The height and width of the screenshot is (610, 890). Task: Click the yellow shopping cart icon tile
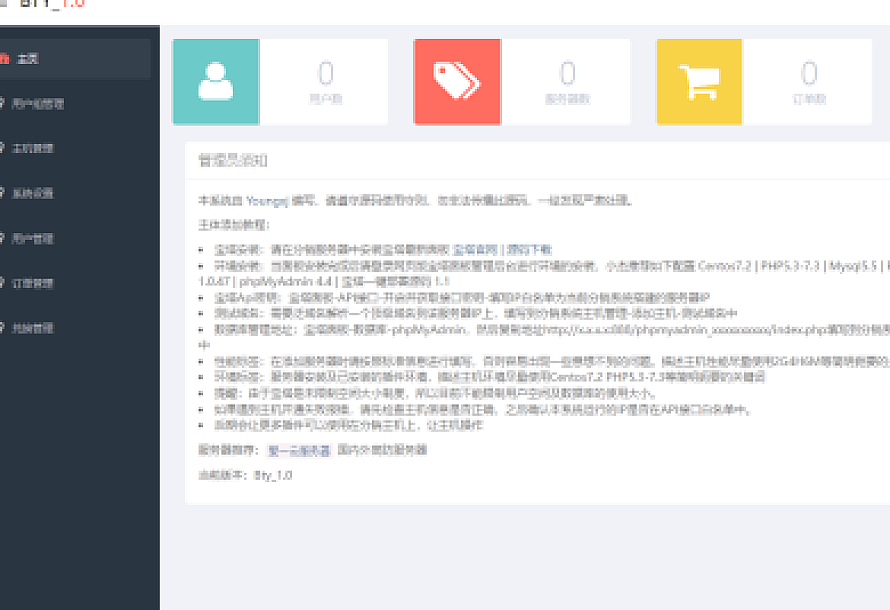click(x=699, y=82)
